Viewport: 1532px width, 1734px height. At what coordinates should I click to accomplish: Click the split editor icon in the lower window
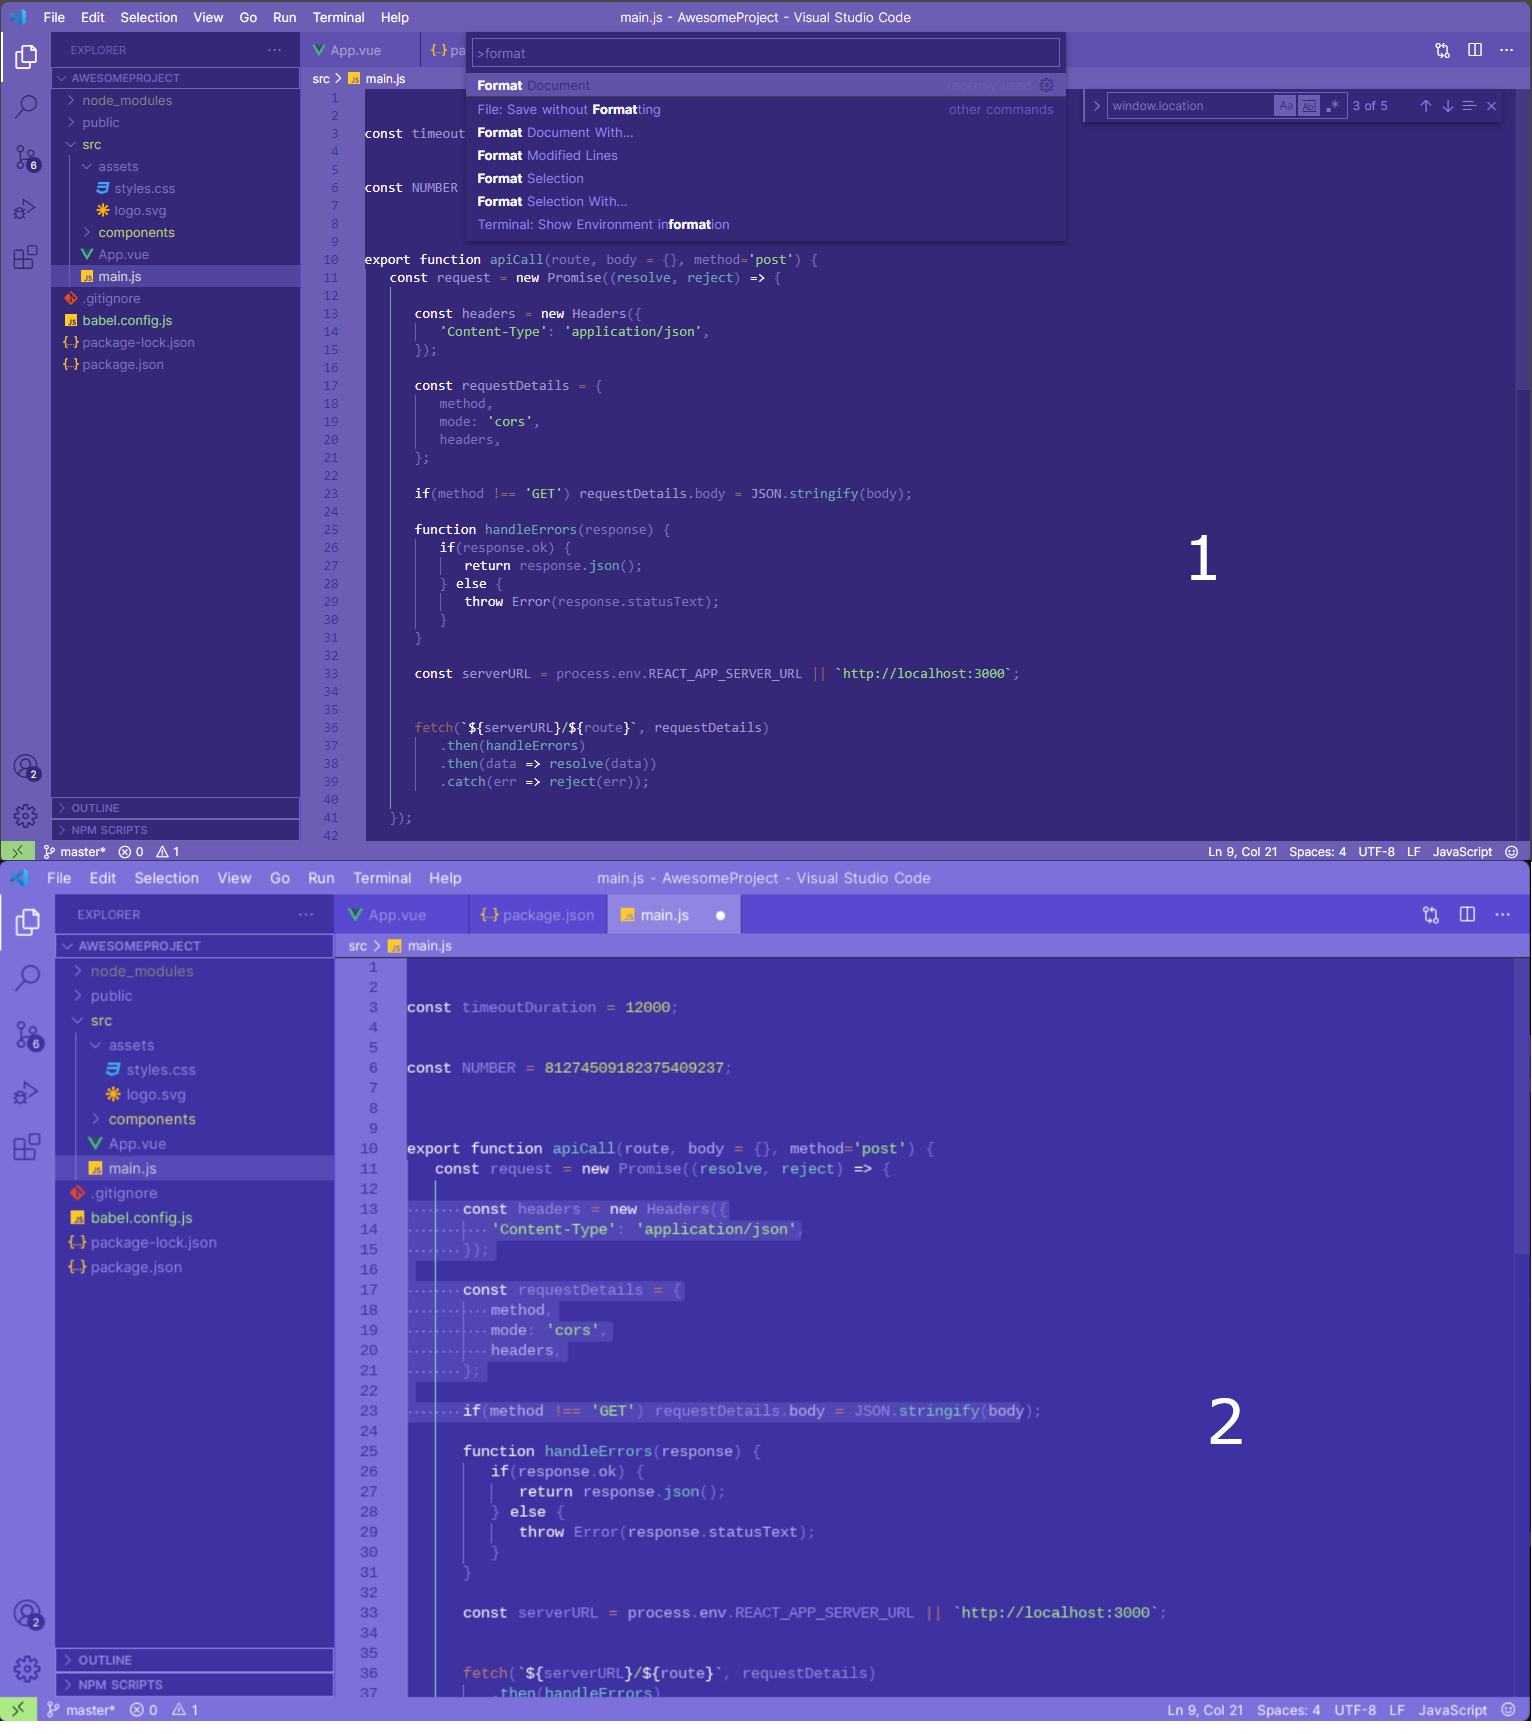[x=1468, y=914]
